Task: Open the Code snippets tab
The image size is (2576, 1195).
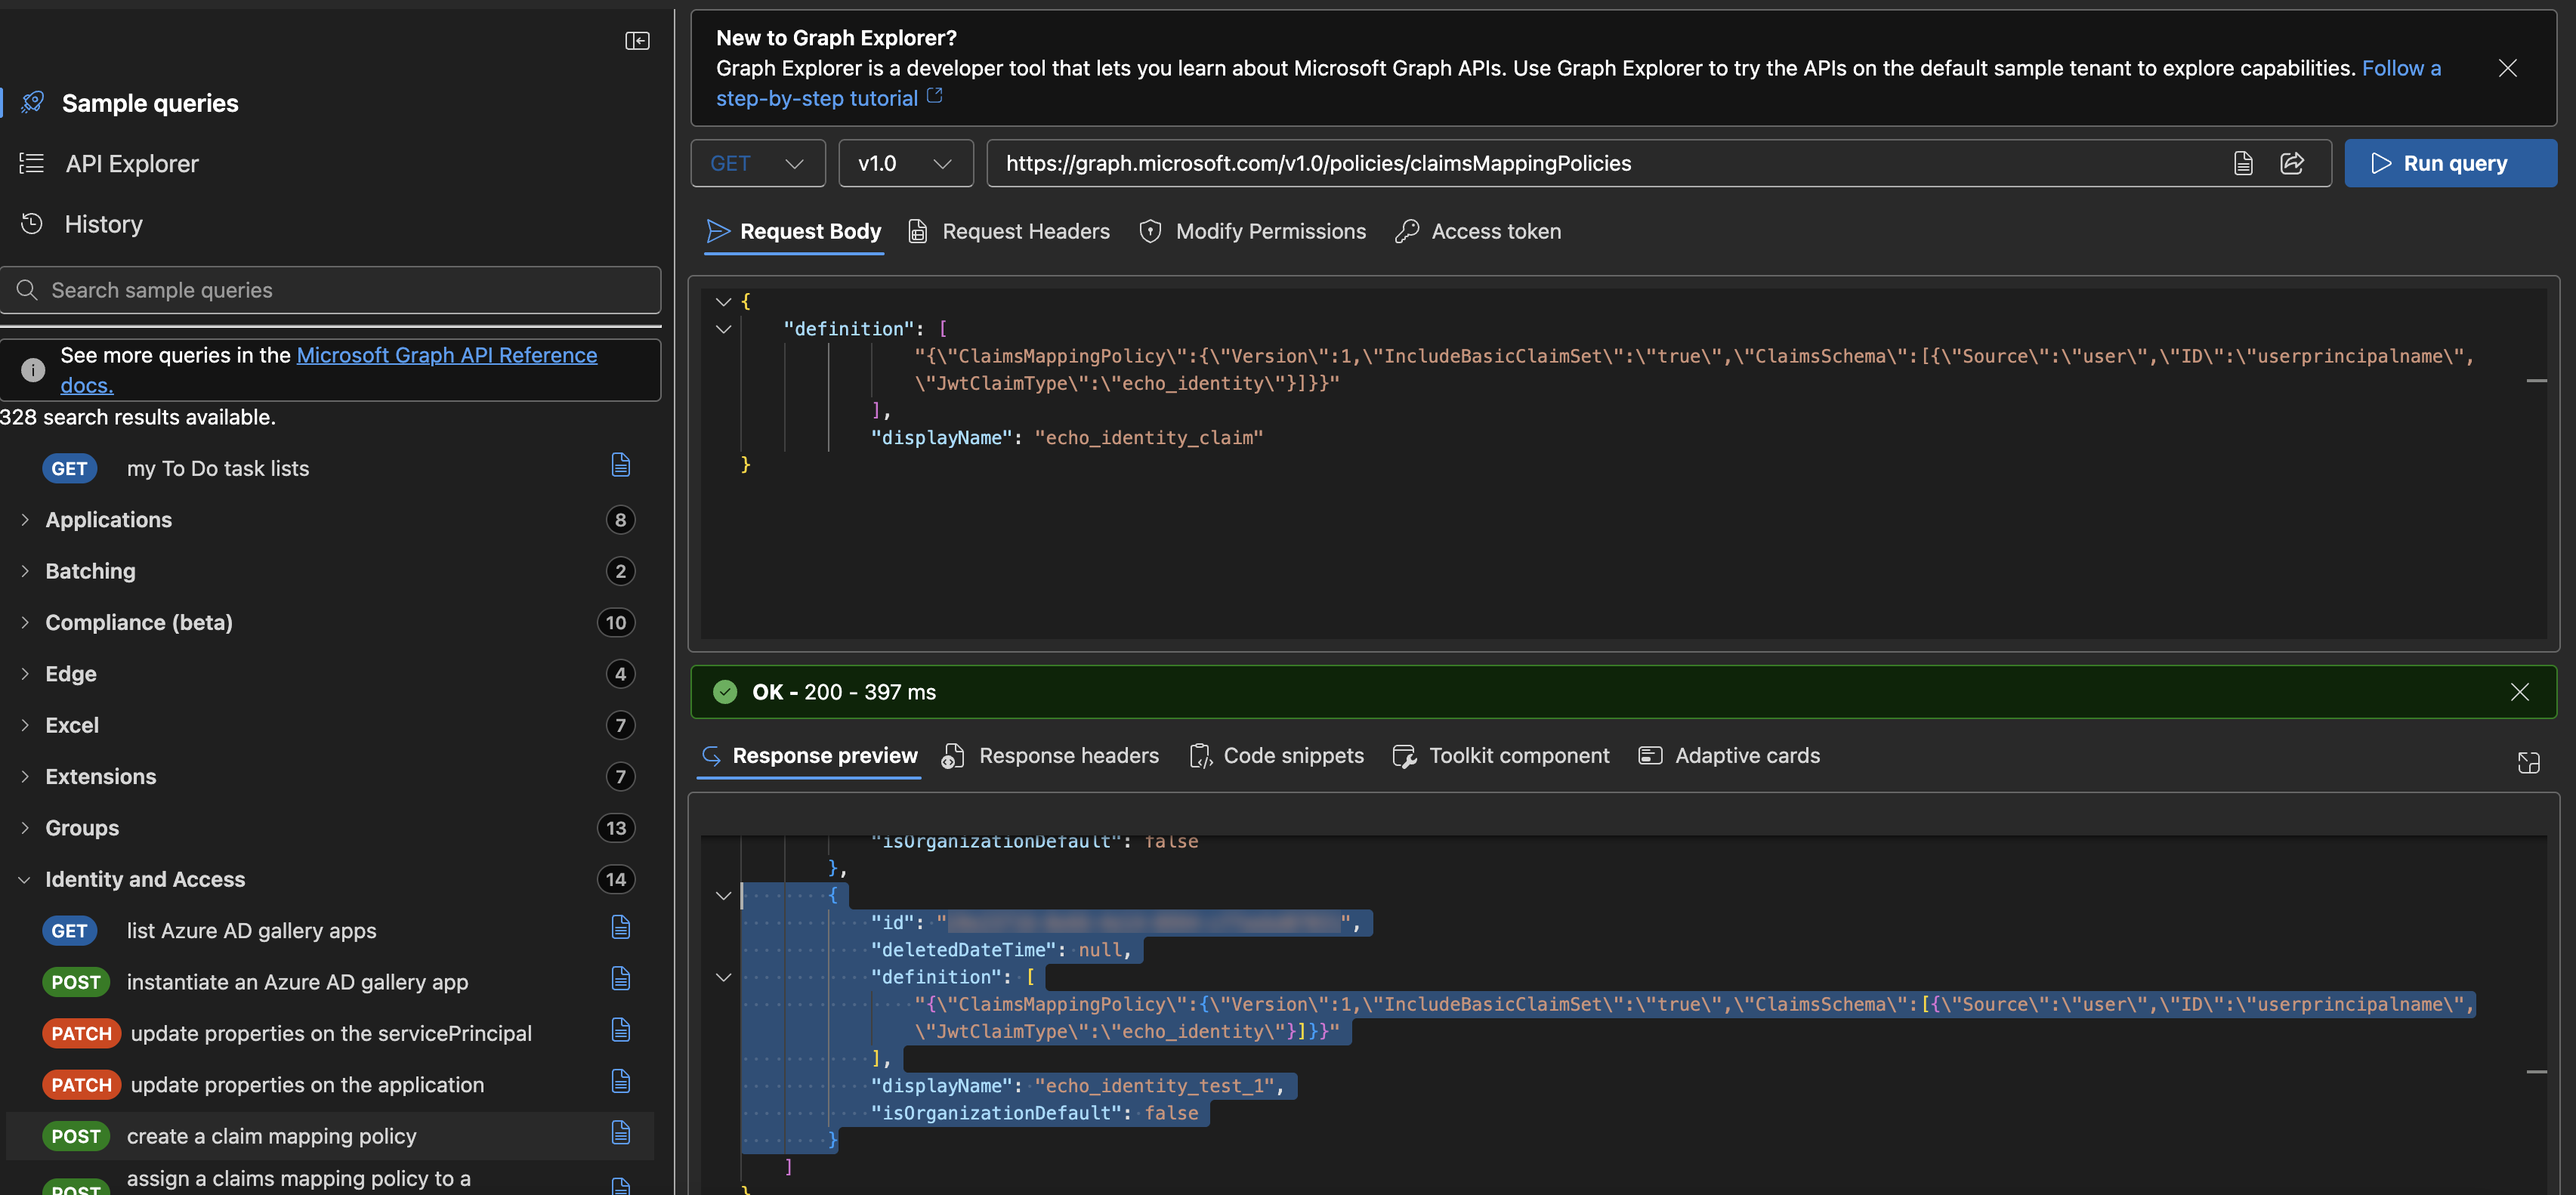Action: pos(1276,756)
